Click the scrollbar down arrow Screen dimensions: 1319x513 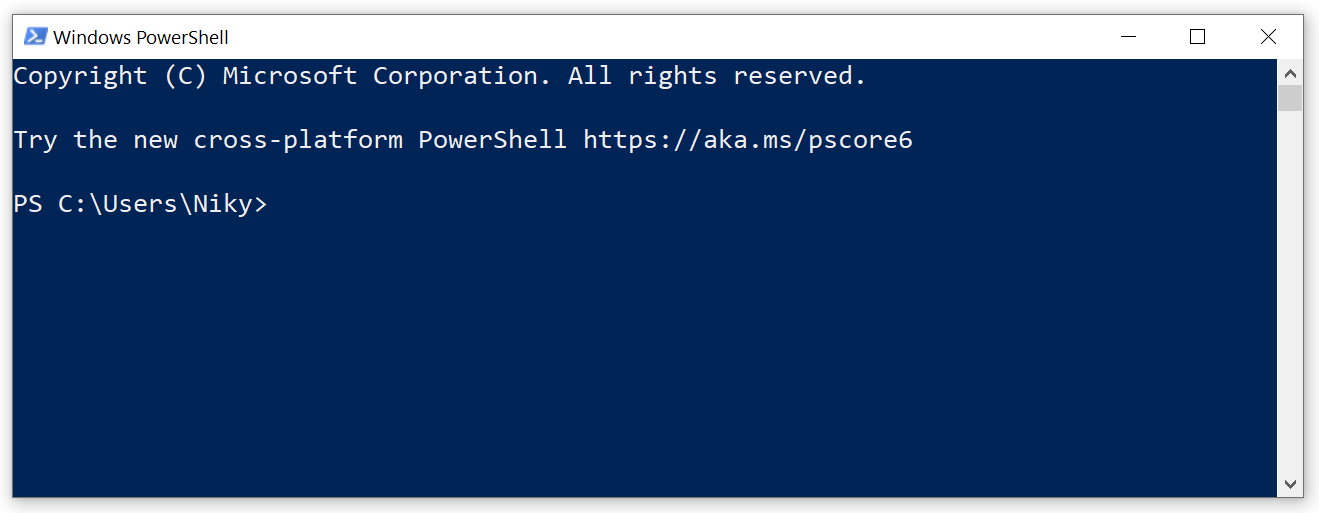pyautogui.click(x=1290, y=484)
